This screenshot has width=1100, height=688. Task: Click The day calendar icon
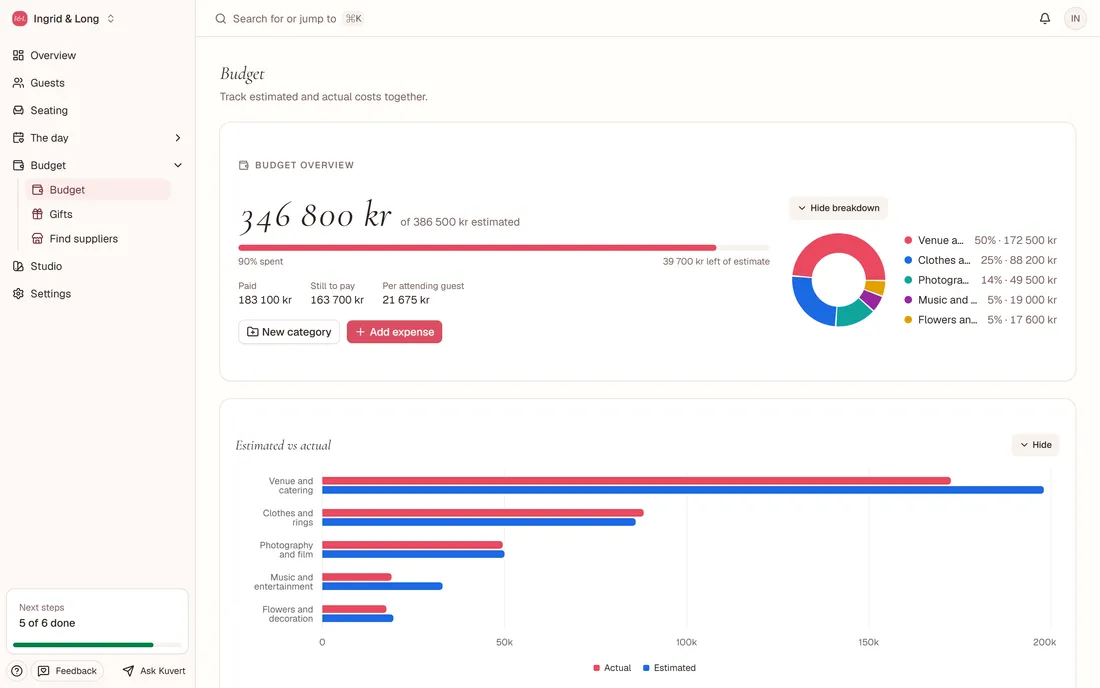coord(18,138)
